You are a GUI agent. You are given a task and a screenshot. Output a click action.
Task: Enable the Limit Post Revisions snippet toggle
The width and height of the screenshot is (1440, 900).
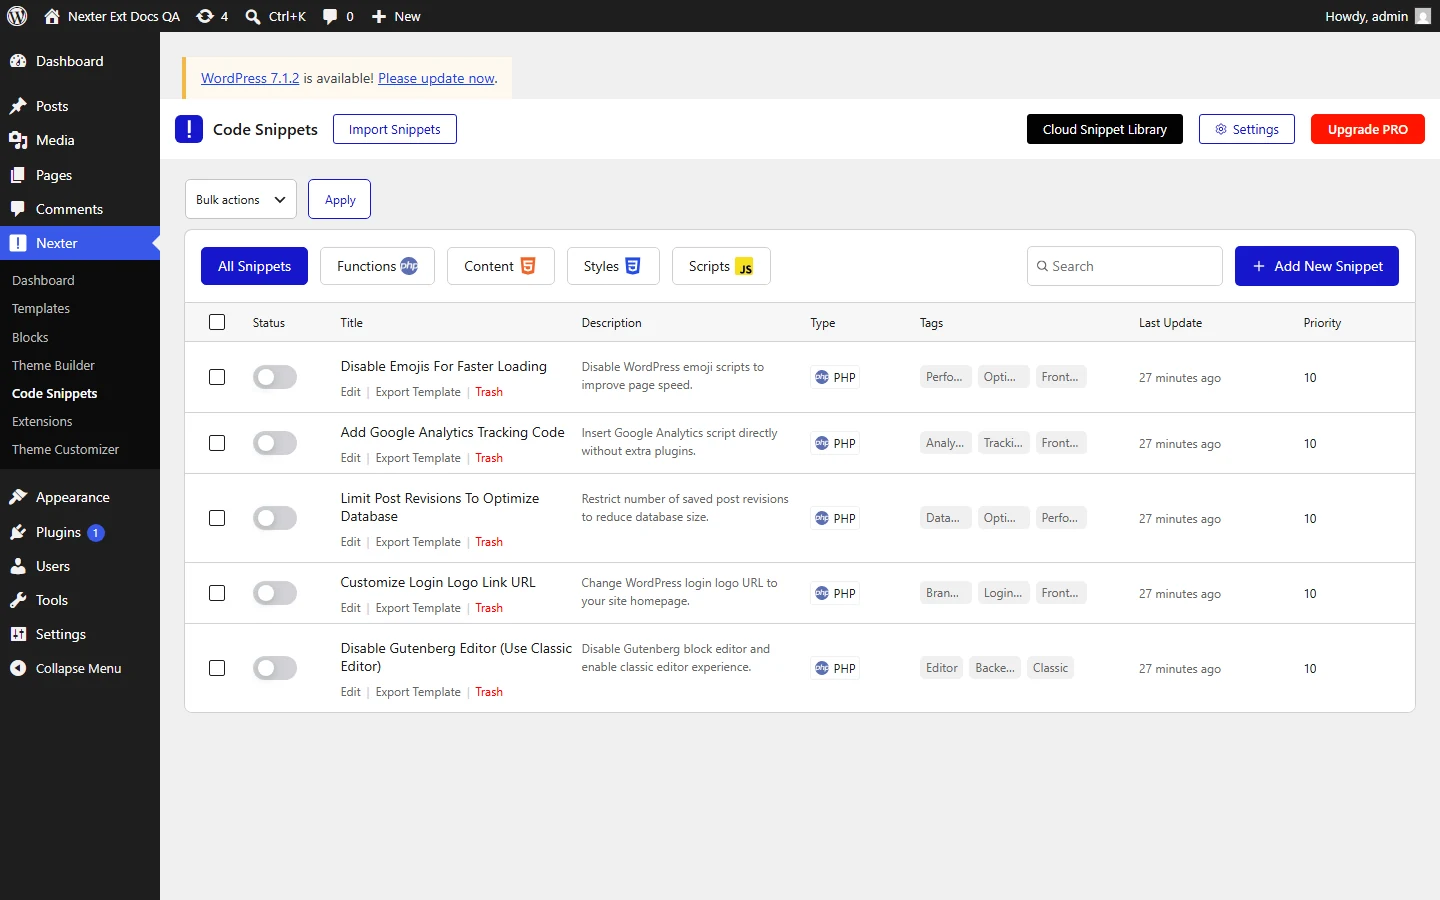(275, 518)
